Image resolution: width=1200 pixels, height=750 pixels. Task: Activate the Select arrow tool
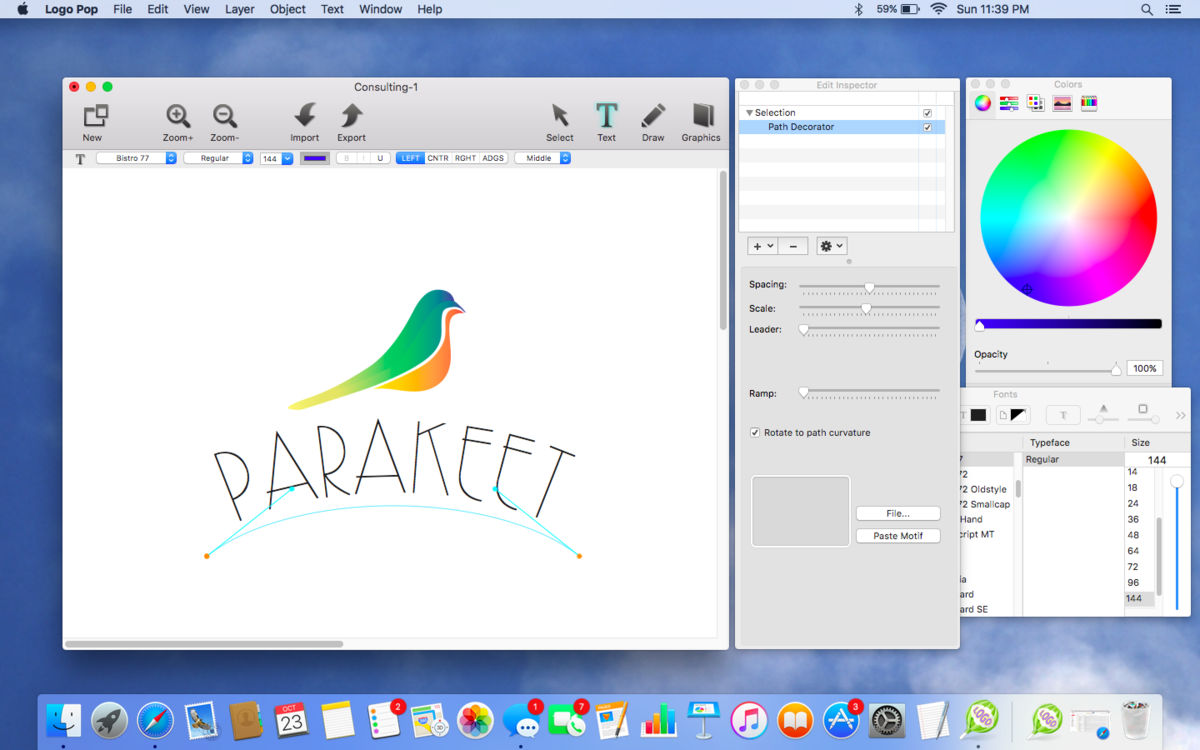click(x=560, y=116)
